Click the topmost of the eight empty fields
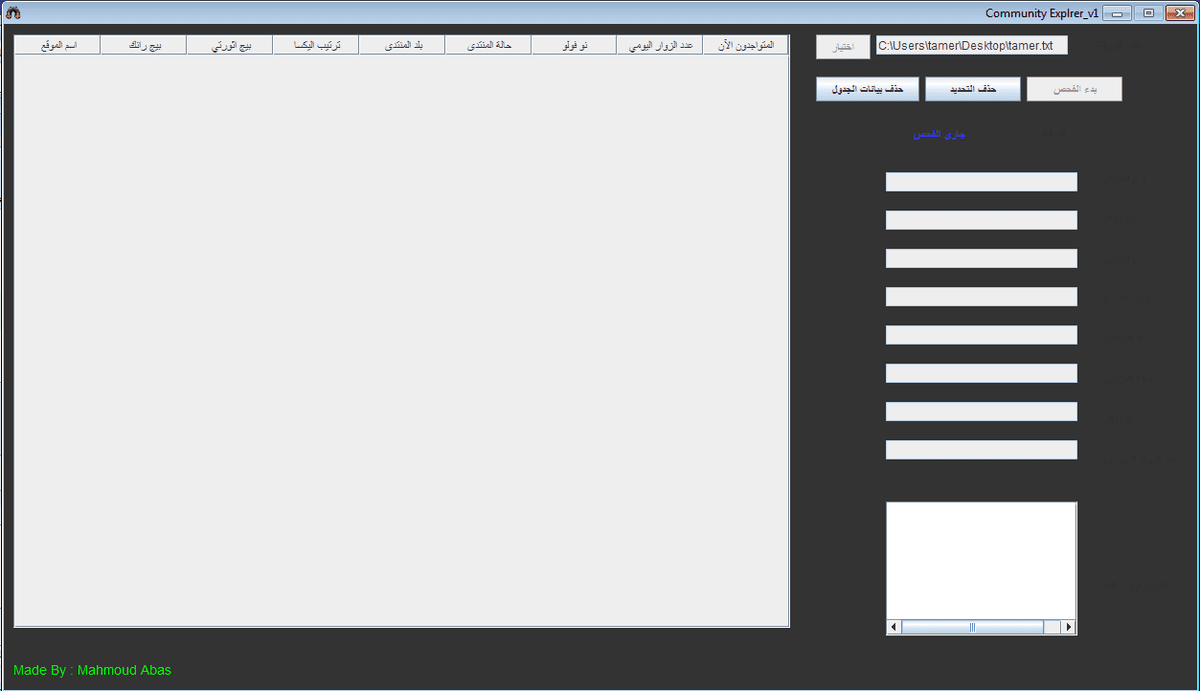 981,182
